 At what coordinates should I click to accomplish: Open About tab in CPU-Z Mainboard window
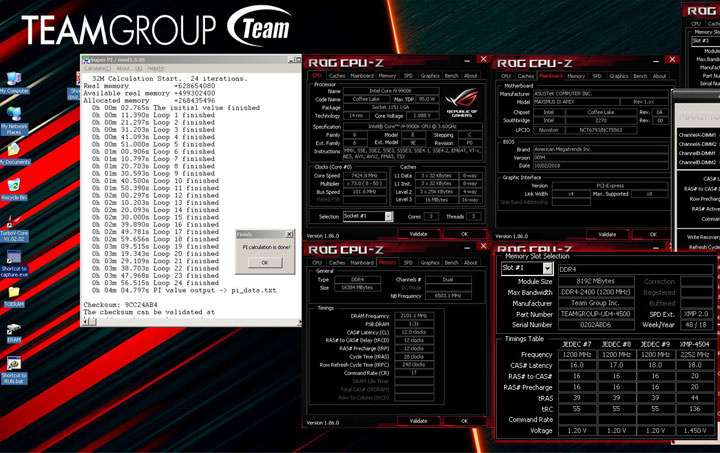coord(659,76)
